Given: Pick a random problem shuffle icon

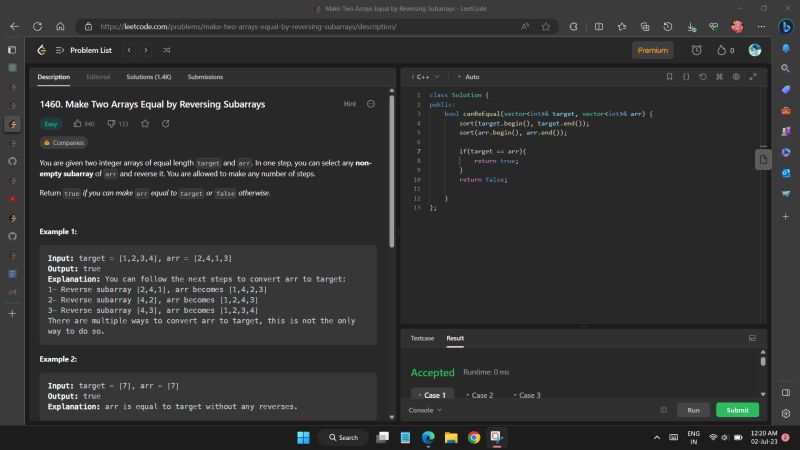Looking at the screenshot, I should pyautogui.click(x=166, y=50).
